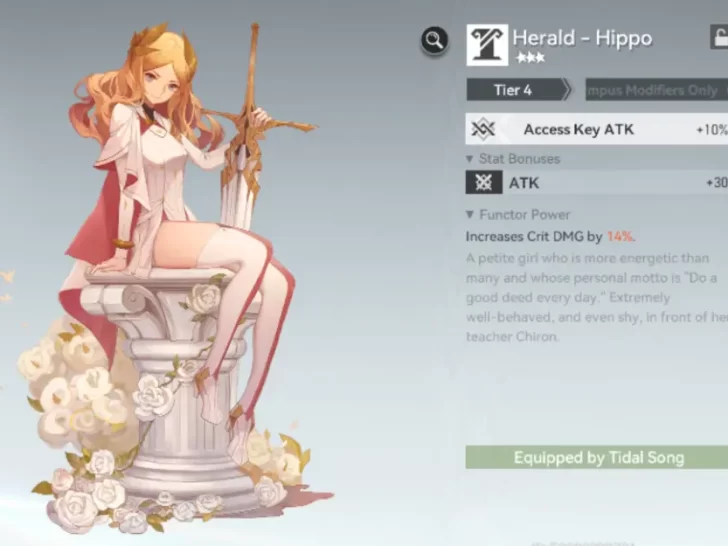
Task: Click the ATK stat bonus row
Action: coord(597,182)
